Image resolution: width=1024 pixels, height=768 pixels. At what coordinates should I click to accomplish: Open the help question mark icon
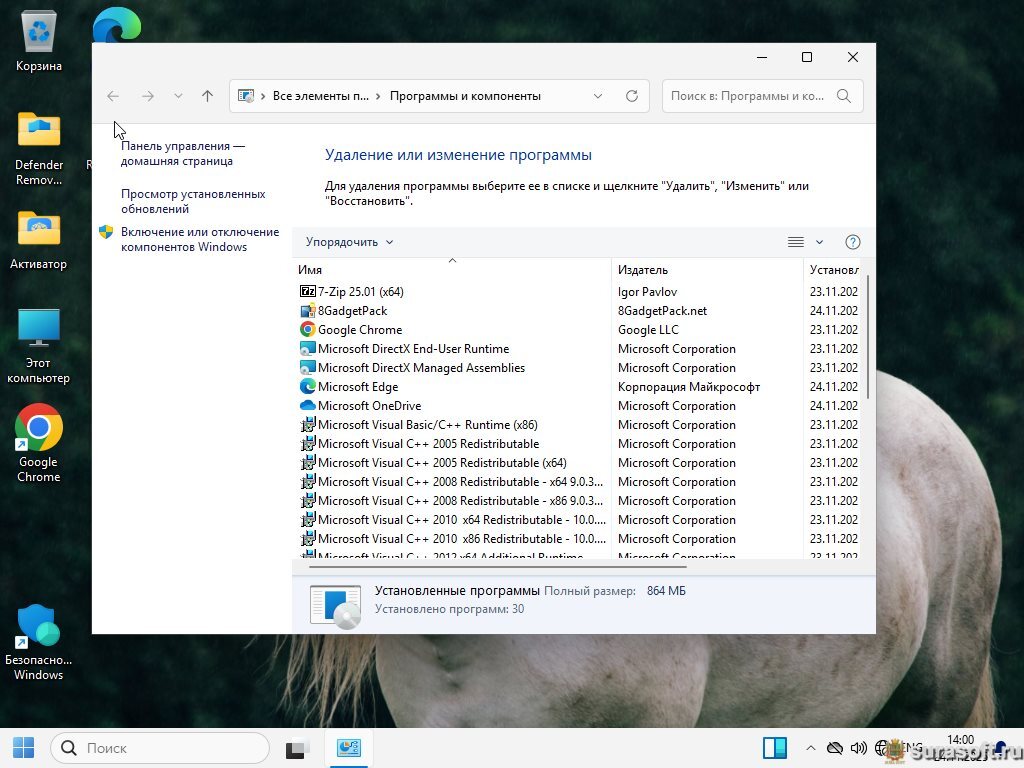tap(852, 242)
